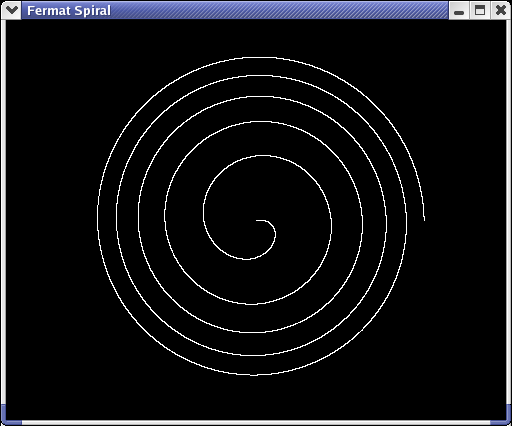The height and width of the screenshot is (426, 512).
Task: Click the spiral's inner starting point
Action: pos(257,220)
